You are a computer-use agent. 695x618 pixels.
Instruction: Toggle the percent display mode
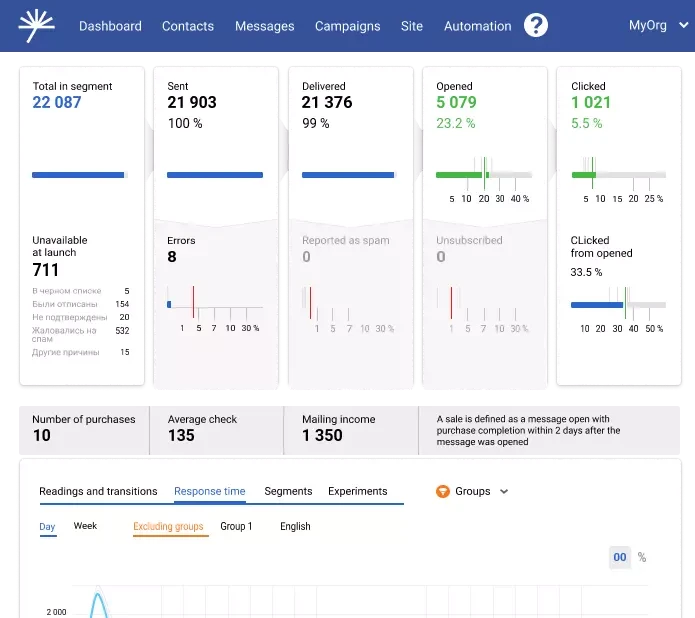[642, 557]
